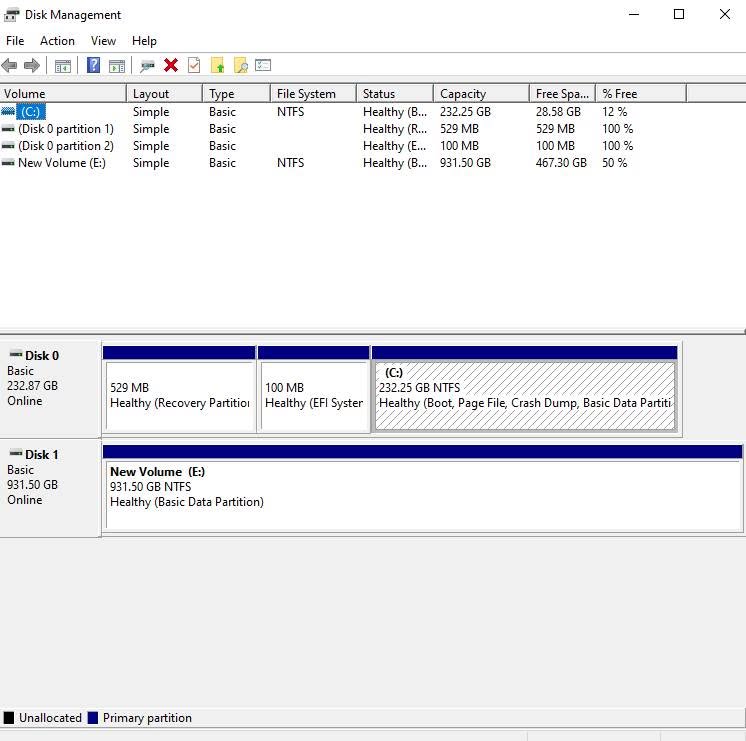Click the 50 % free cell
The image size is (746, 741).
pyautogui.click(x=615, y=163)
